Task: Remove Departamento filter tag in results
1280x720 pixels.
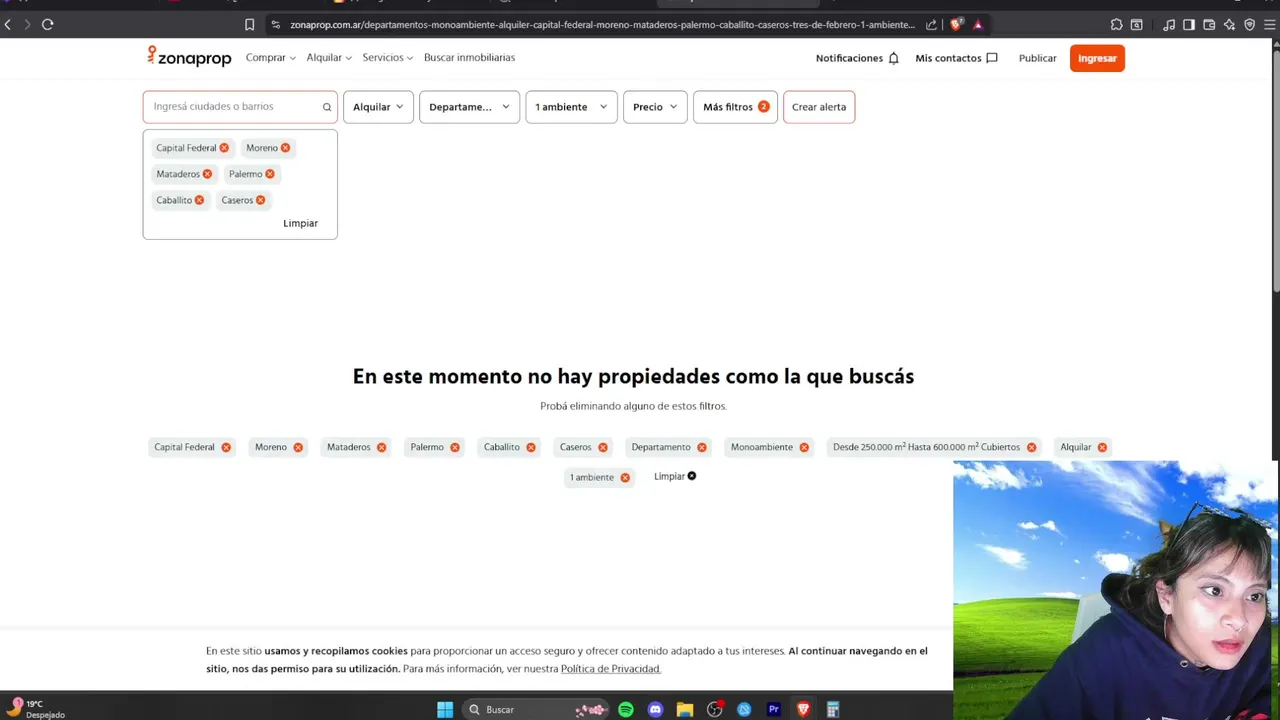Action: [702, 447]
